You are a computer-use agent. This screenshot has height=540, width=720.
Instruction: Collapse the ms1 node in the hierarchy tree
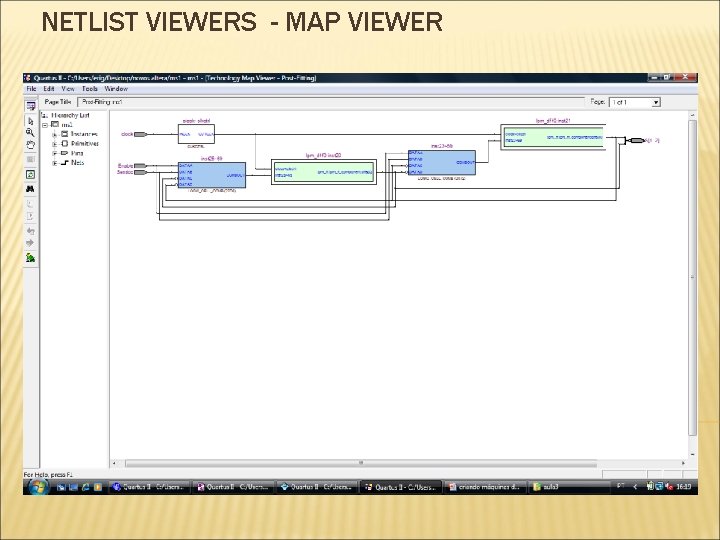(45, 125)
